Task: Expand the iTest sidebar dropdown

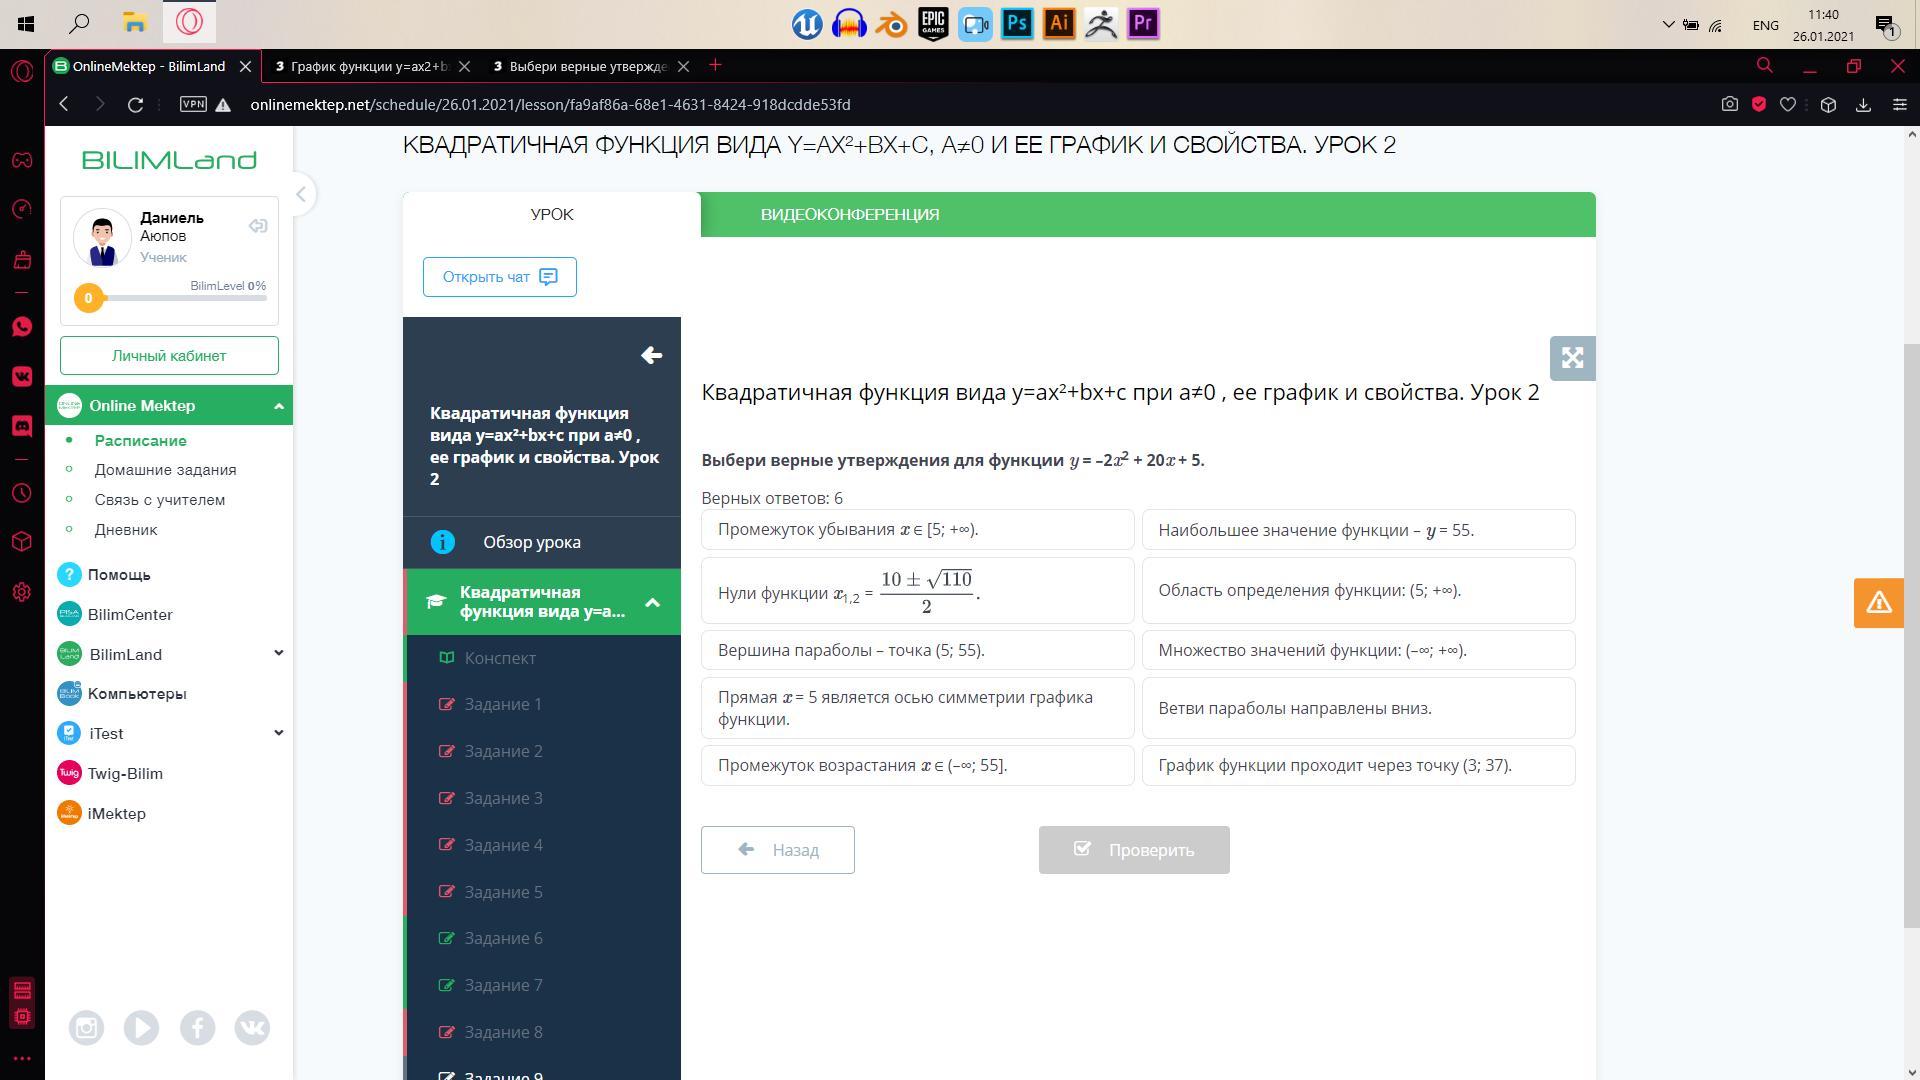Action: pos(278,733)
